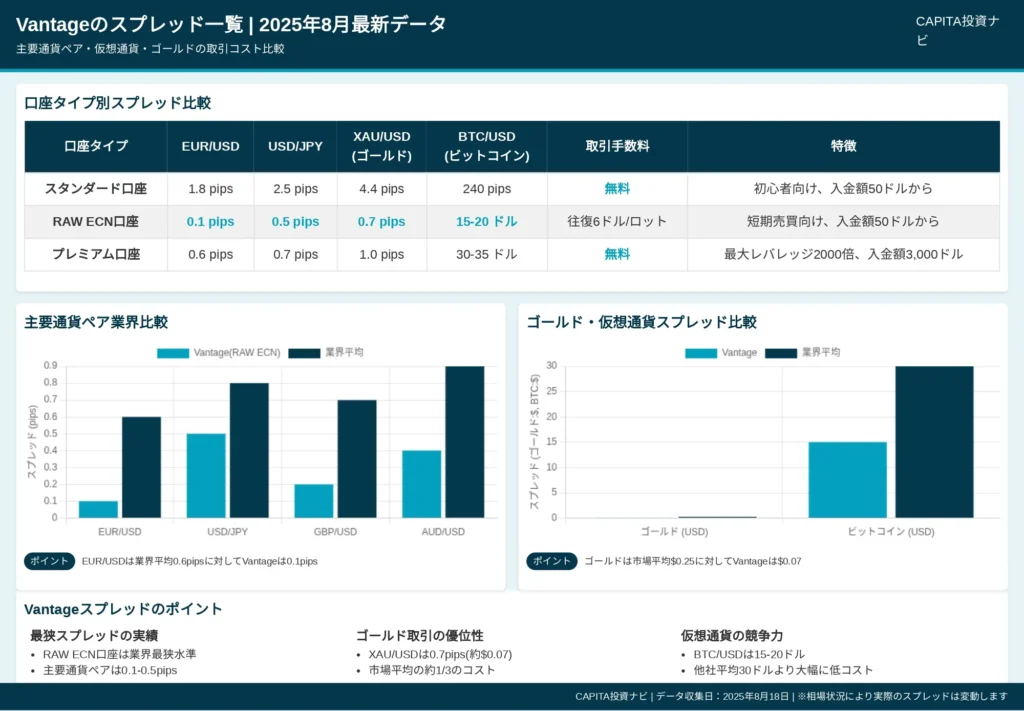This screenshot has width=1024, height=711.
Task: Click 0.7 pips in the プレミアム口座 row
Action: pos(296,254)
